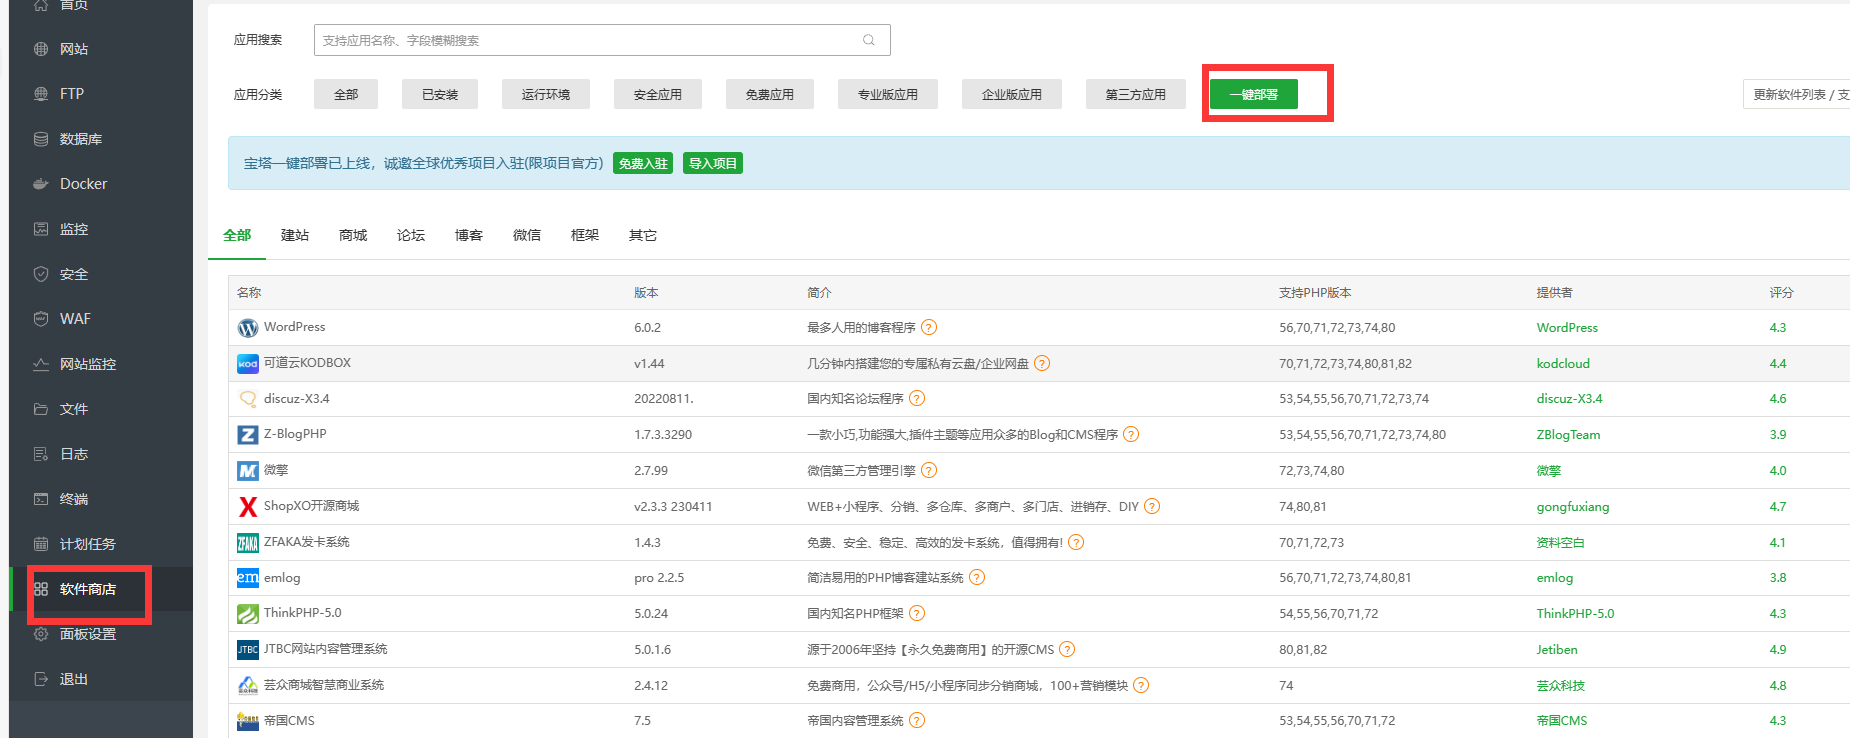1850x738 pixels.
Task: Filter apps by 第三方应用
Action: click(1136, 94)
